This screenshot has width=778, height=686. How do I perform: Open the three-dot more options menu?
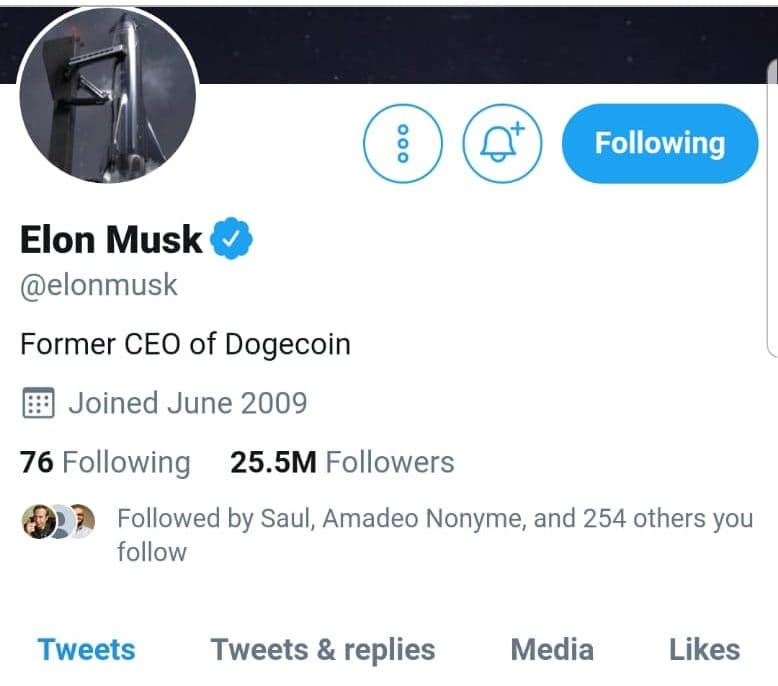click(x=402, y=143)
